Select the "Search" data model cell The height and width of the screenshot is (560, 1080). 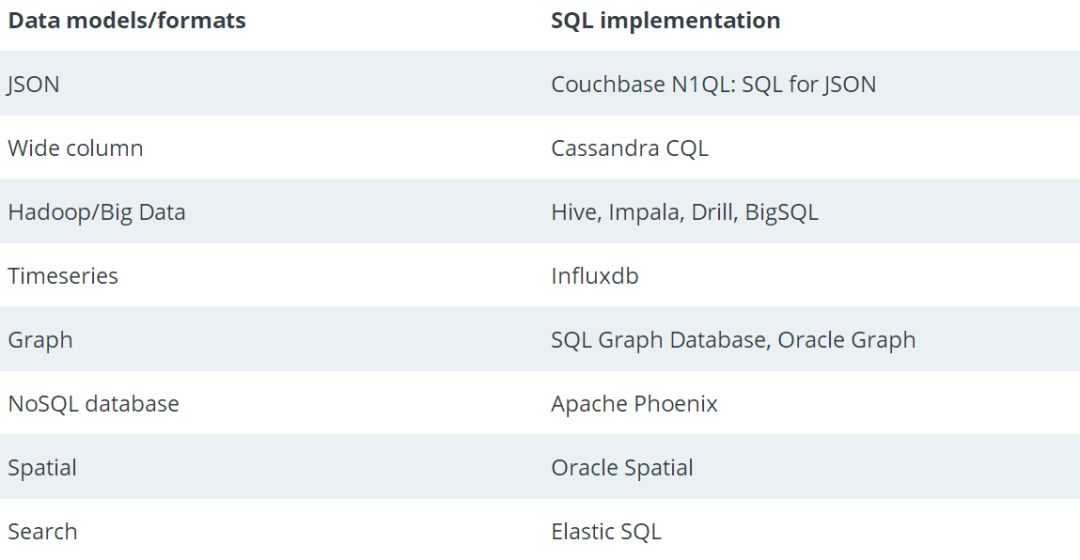point(42,532)
